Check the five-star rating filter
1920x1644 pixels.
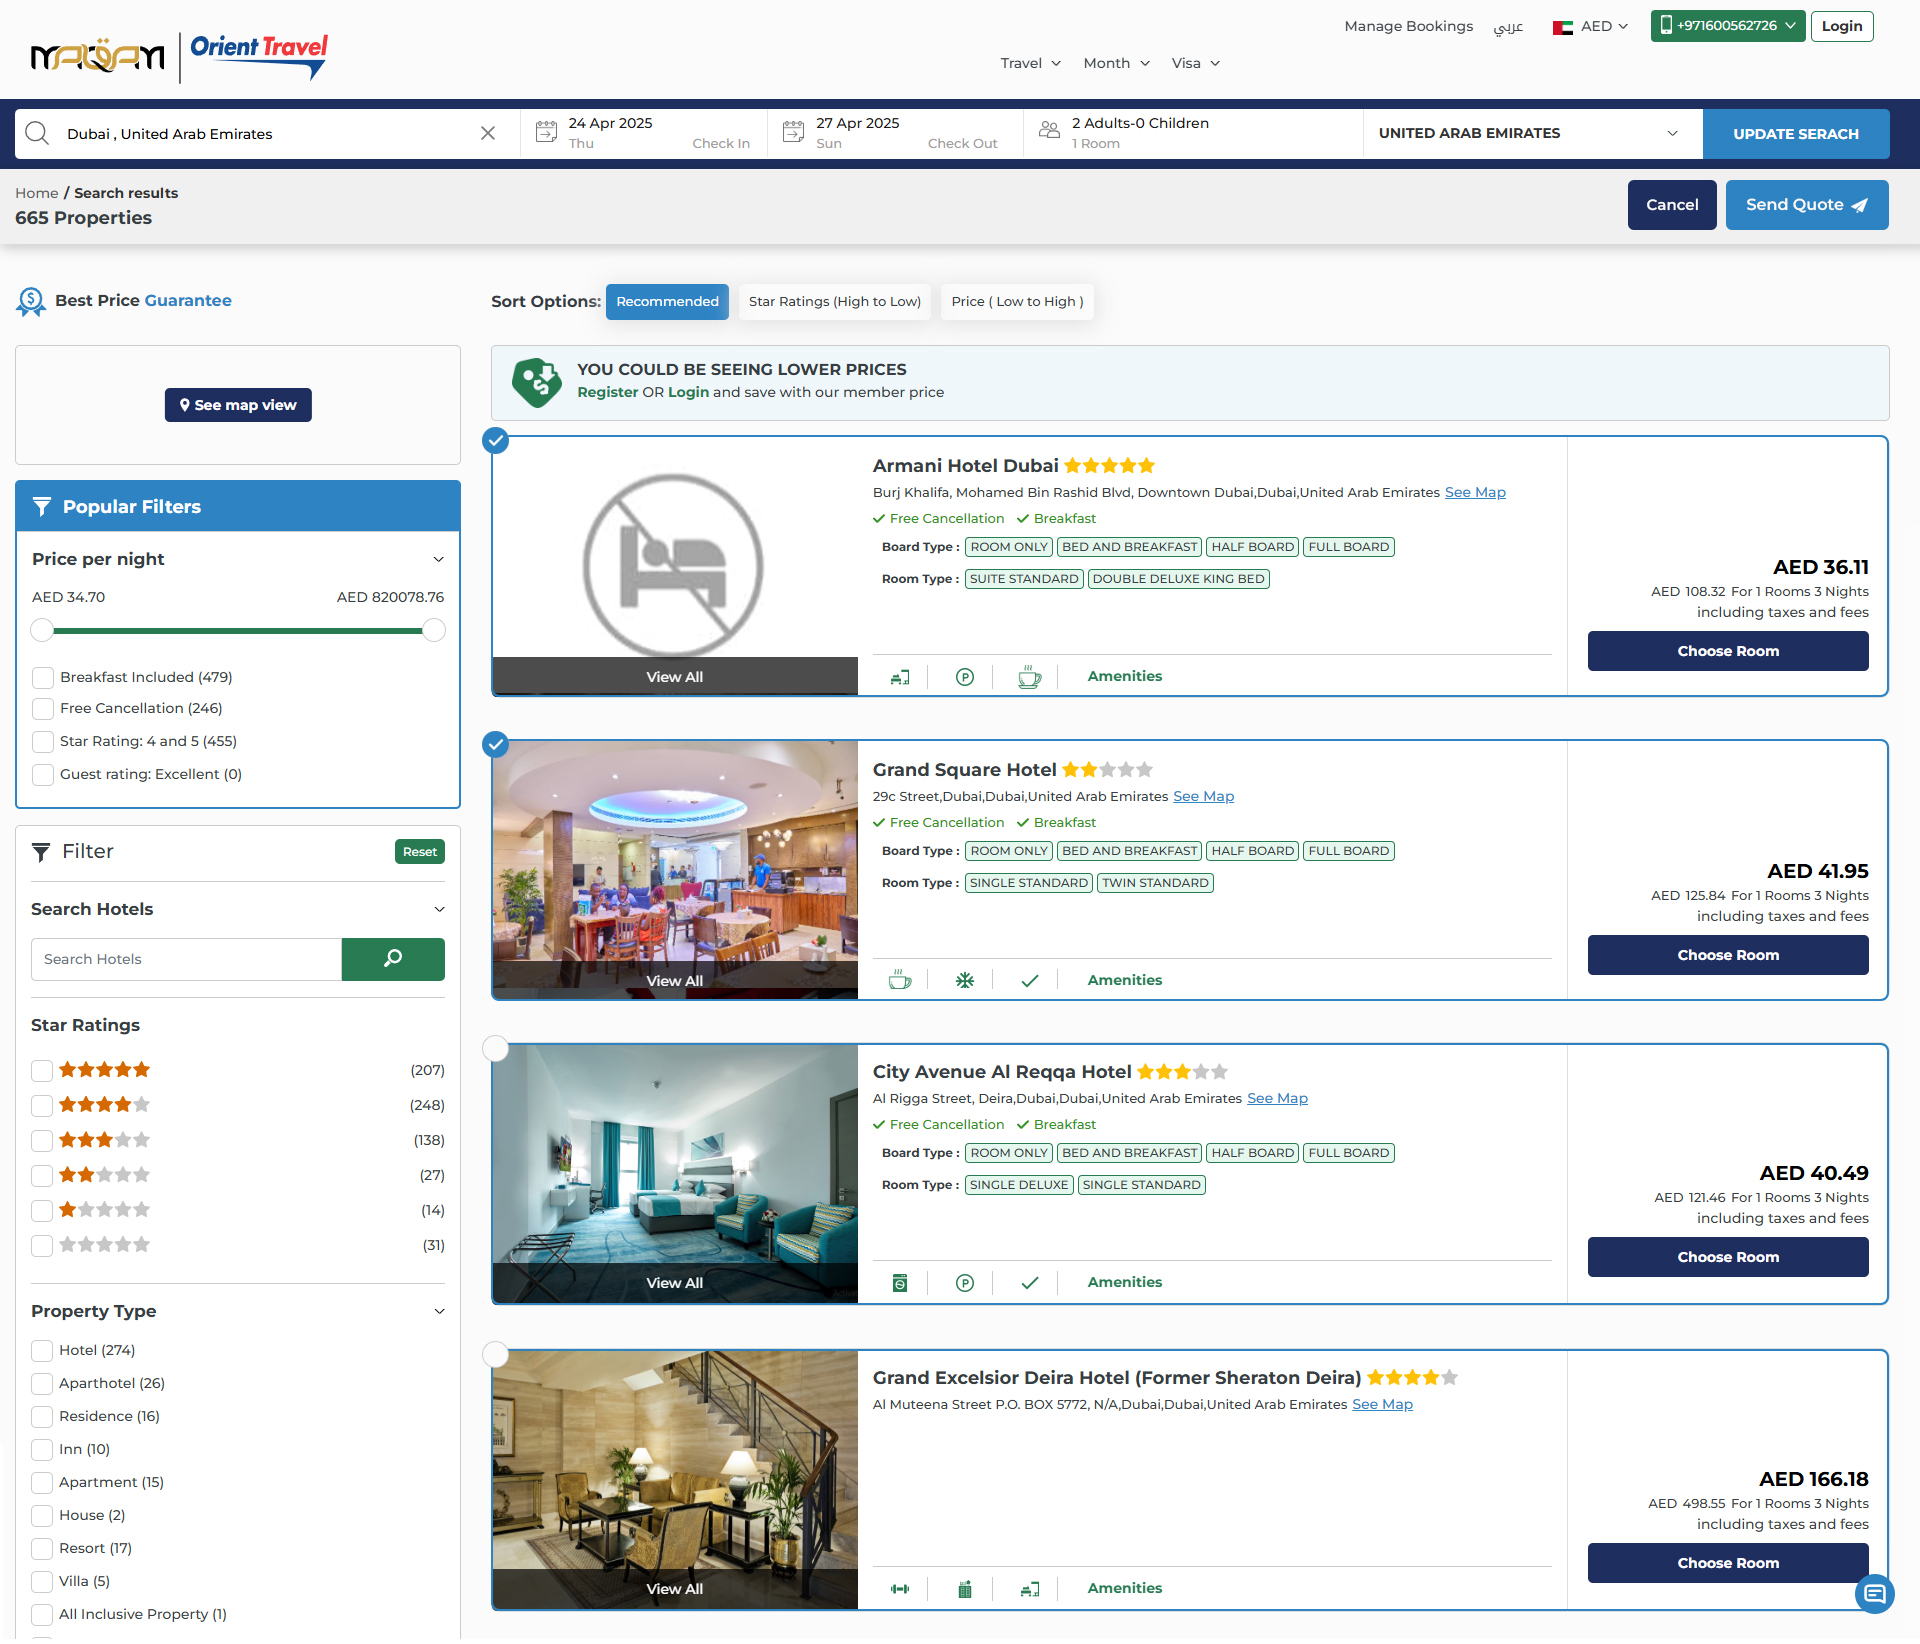point(42,1071)
